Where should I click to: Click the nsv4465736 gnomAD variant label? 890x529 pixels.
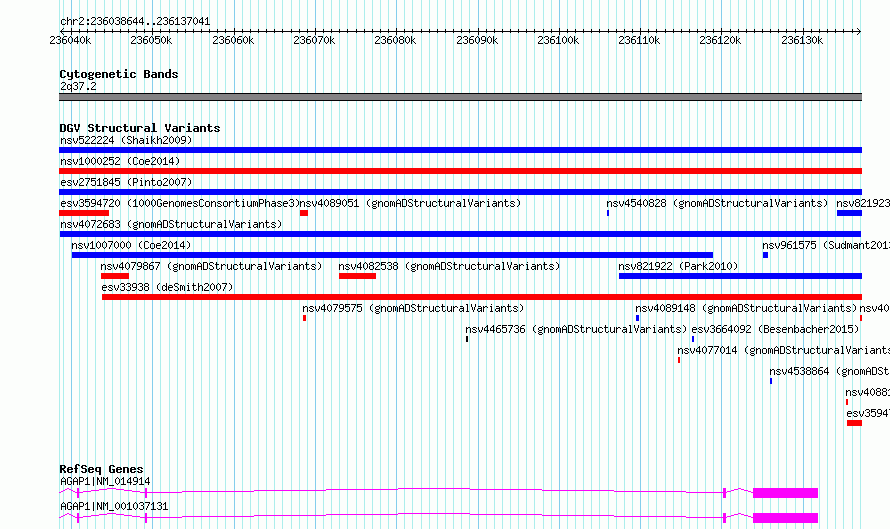tap(576, 329)
